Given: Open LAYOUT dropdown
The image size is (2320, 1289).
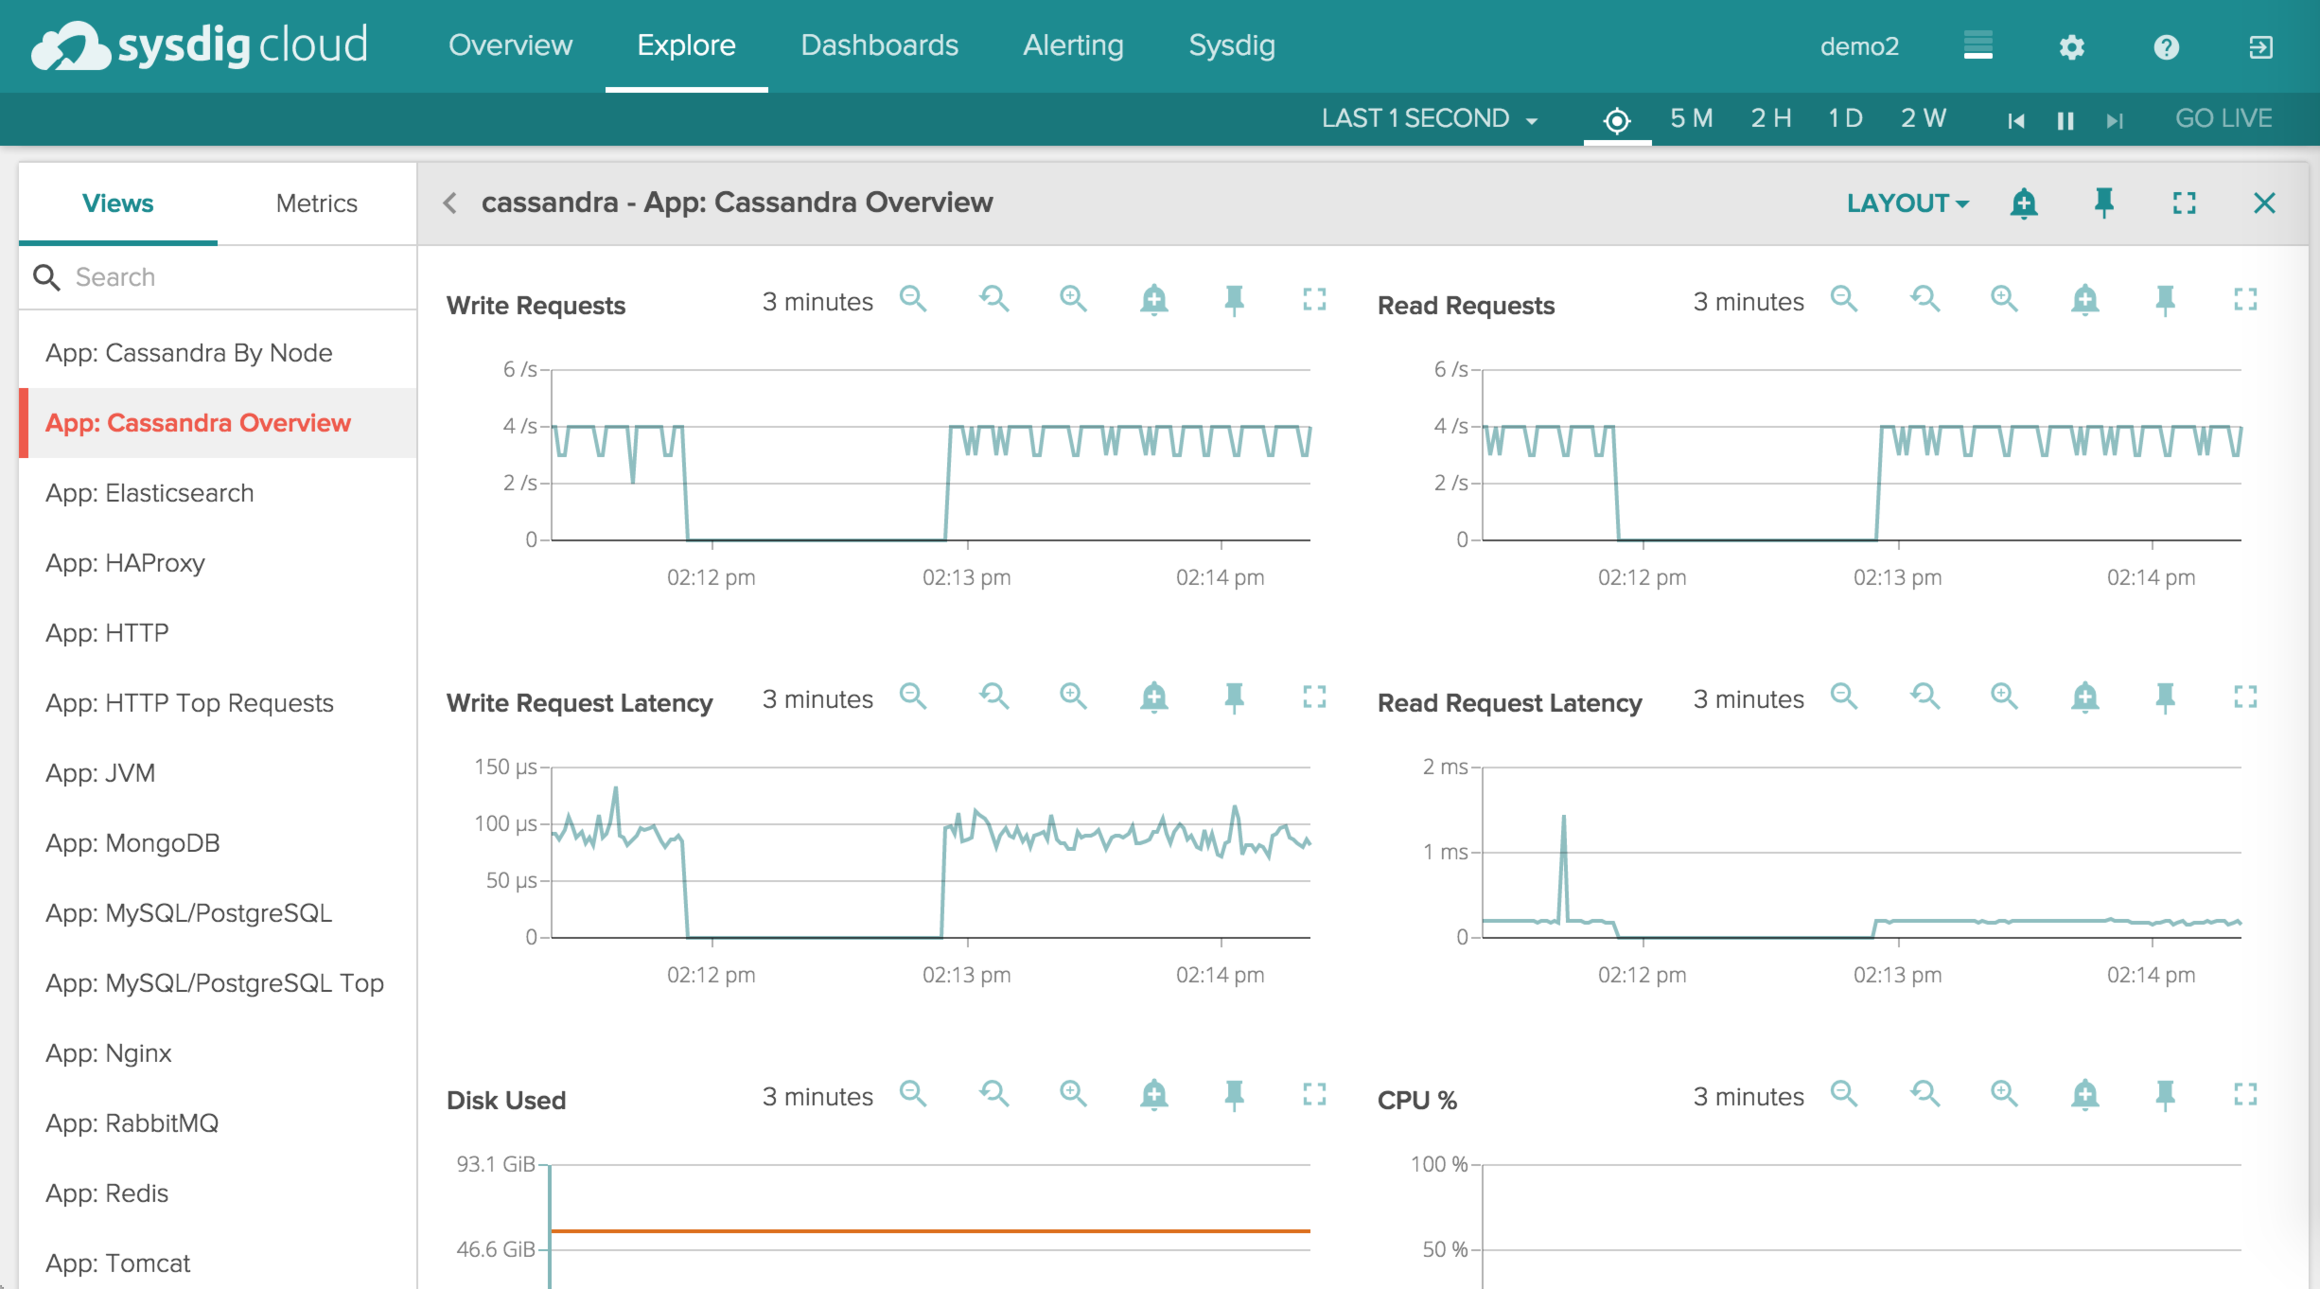Looking at the screenshot, I should [1907, 203].
